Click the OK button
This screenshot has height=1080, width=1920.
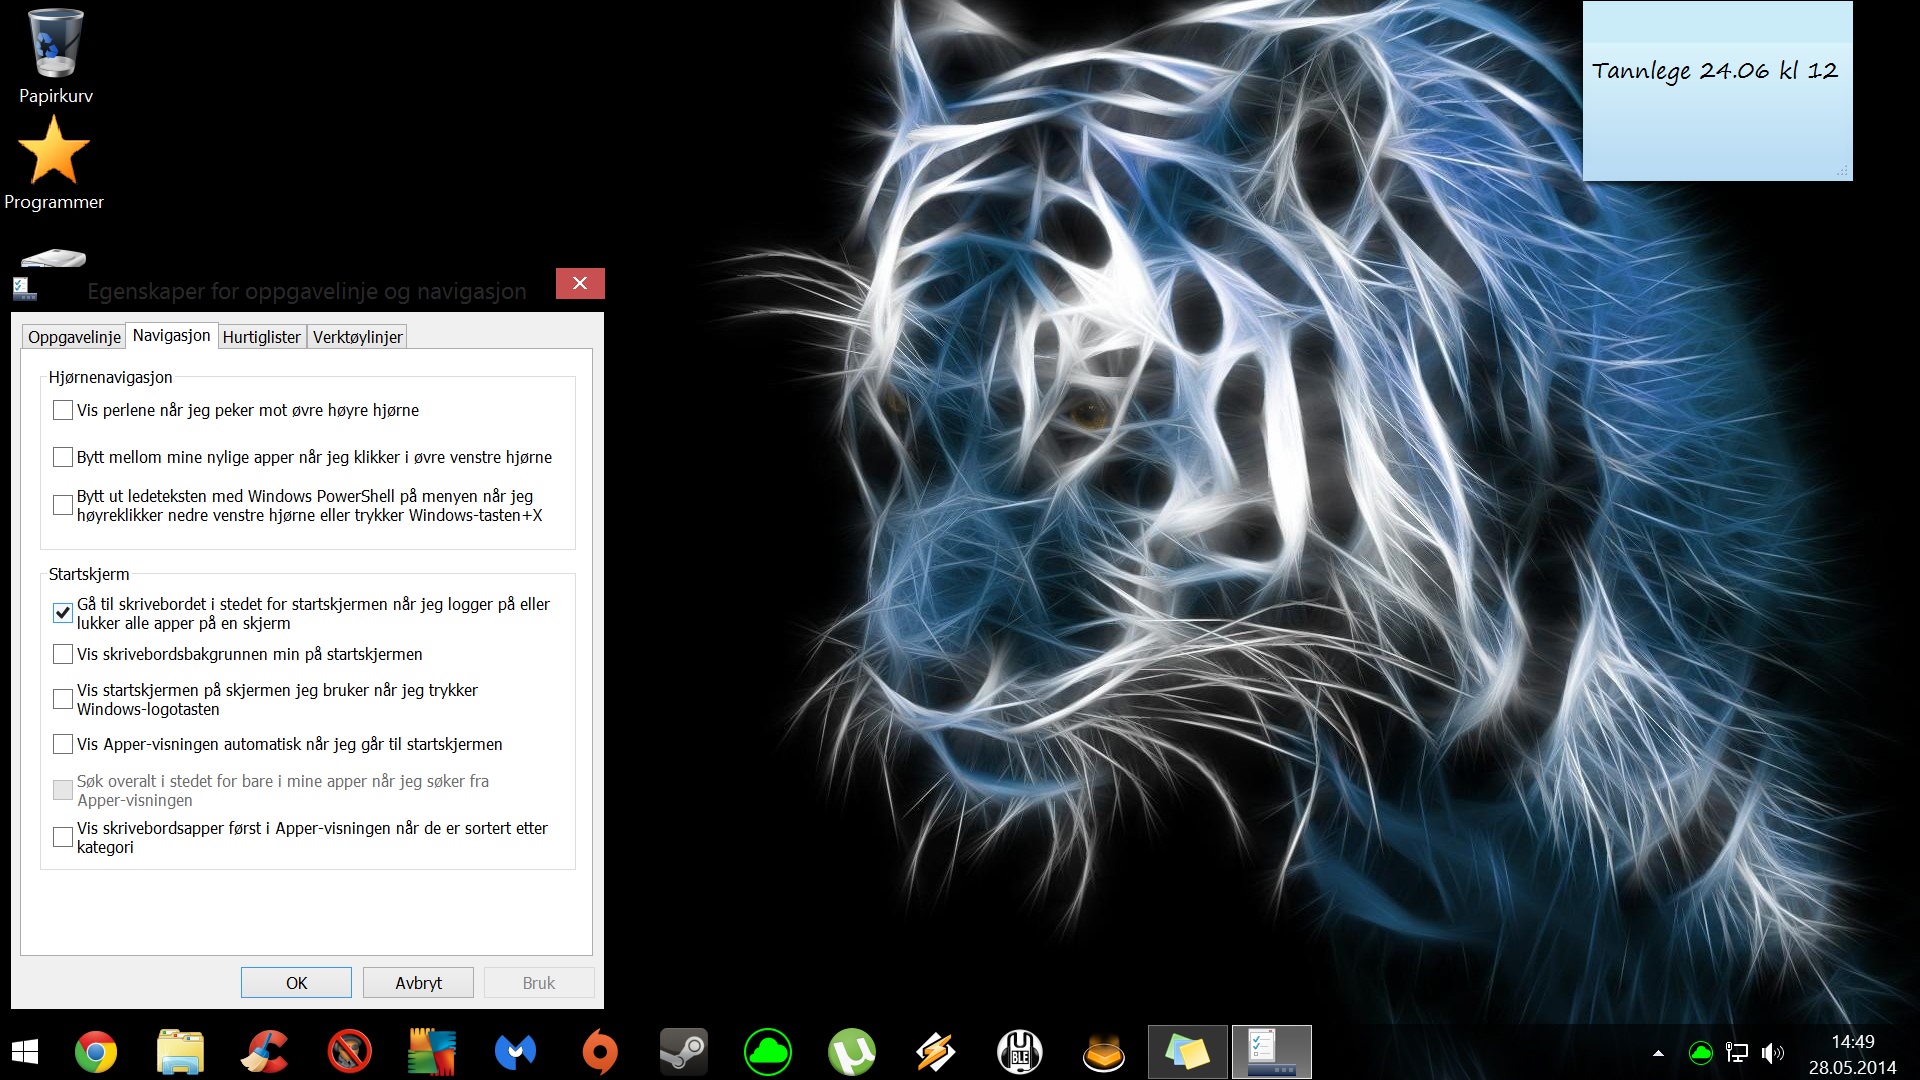(x=296, y=983)
